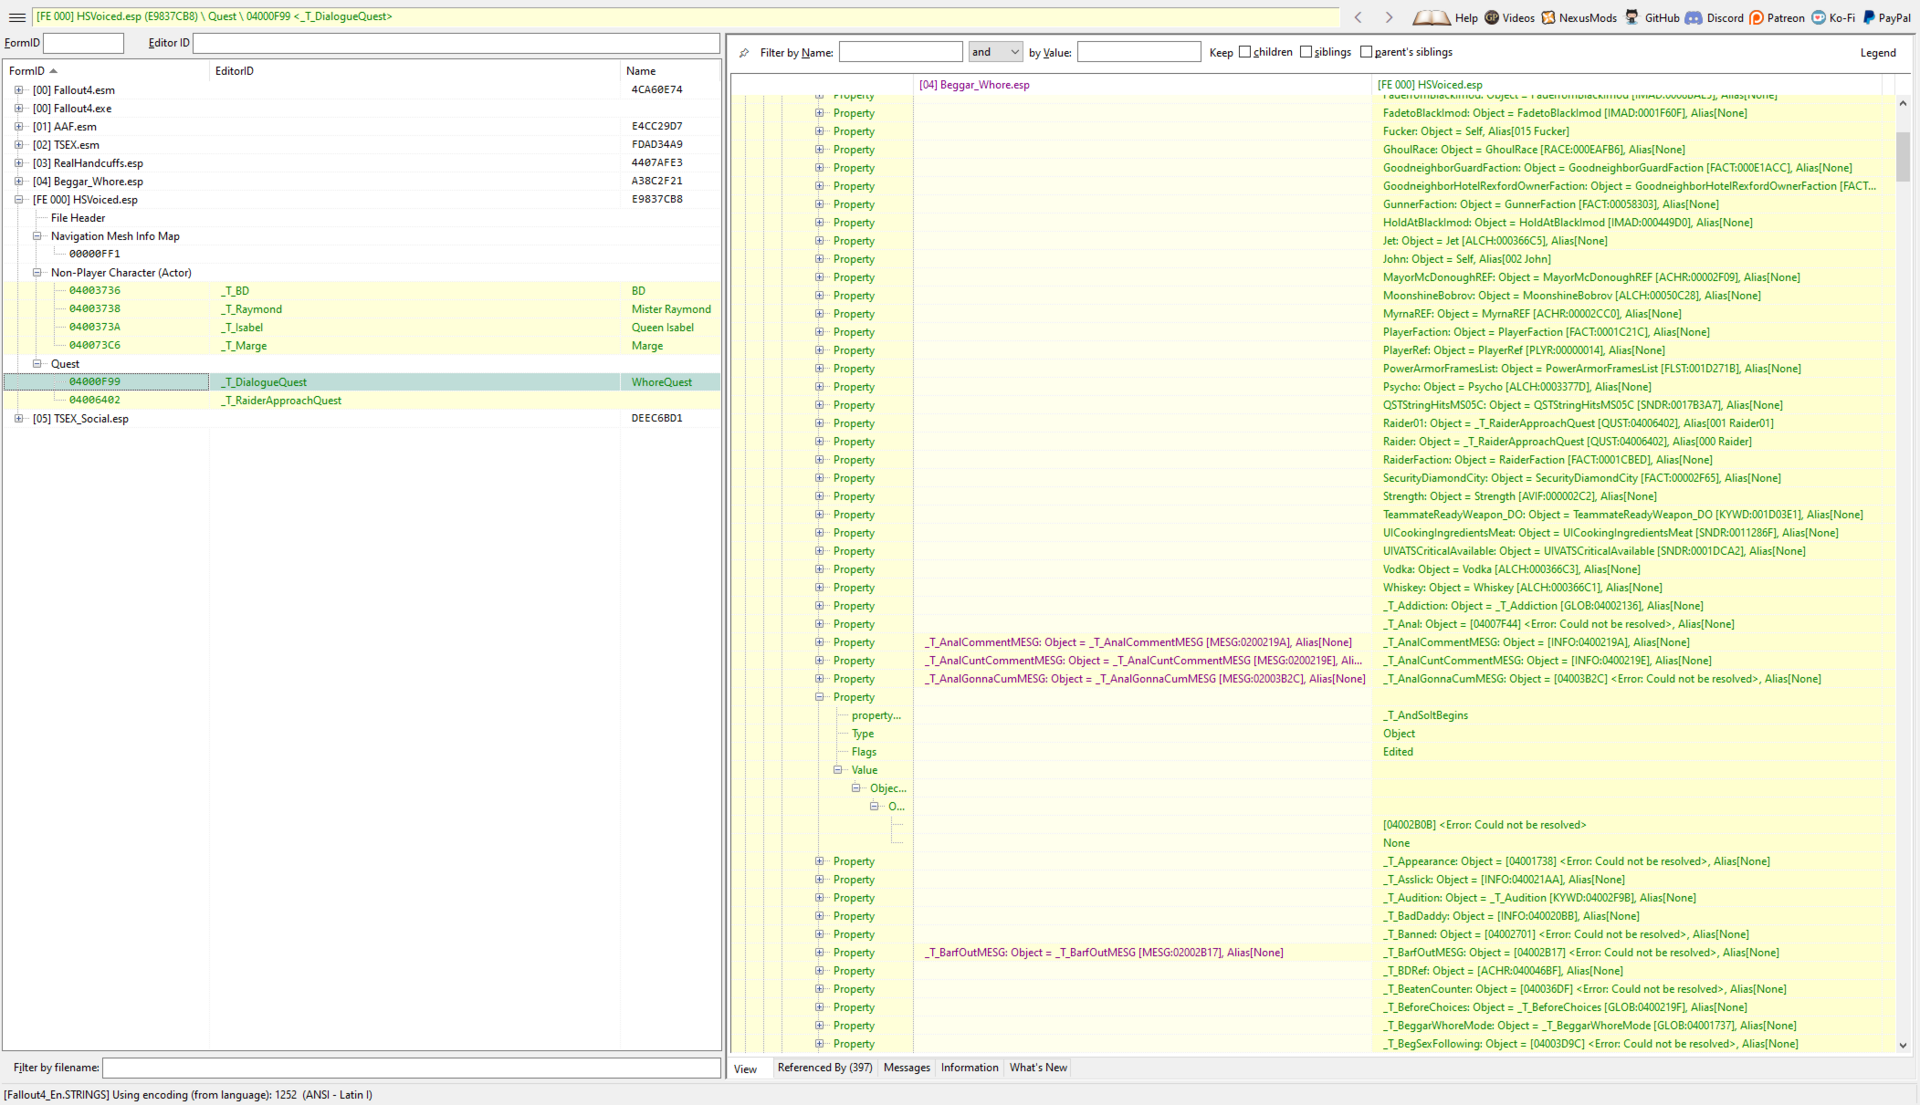Collapse HSVoiced.esp tree node

[x=18, y=199]
